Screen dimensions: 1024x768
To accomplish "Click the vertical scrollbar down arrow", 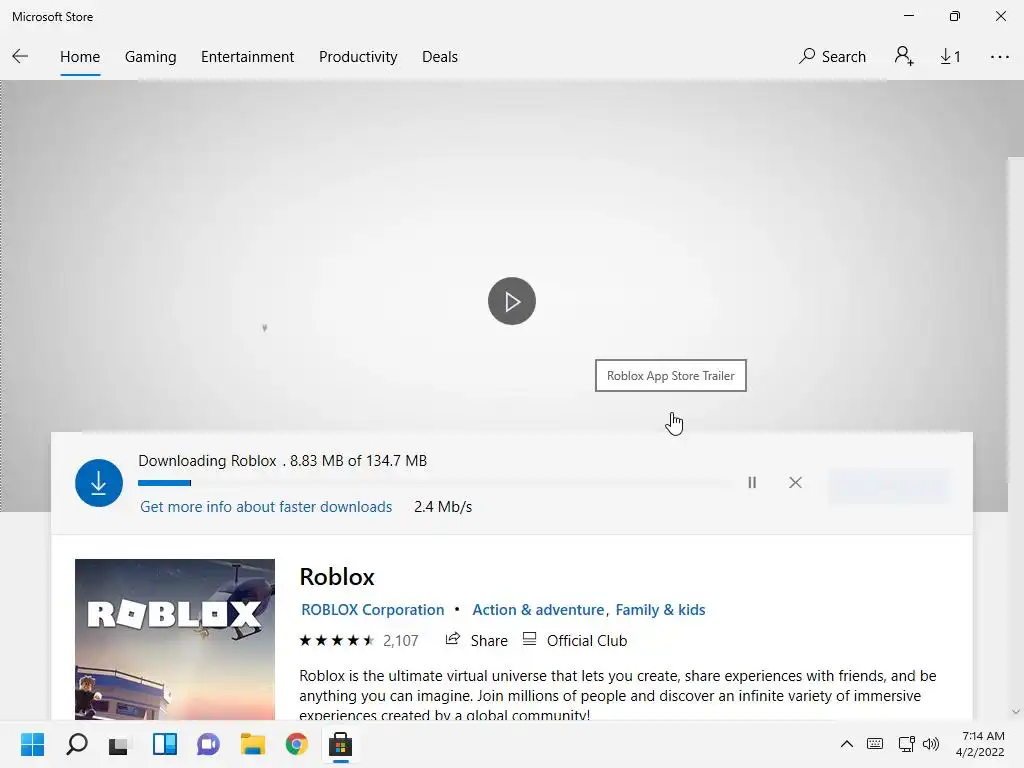I will point(1016,712).
